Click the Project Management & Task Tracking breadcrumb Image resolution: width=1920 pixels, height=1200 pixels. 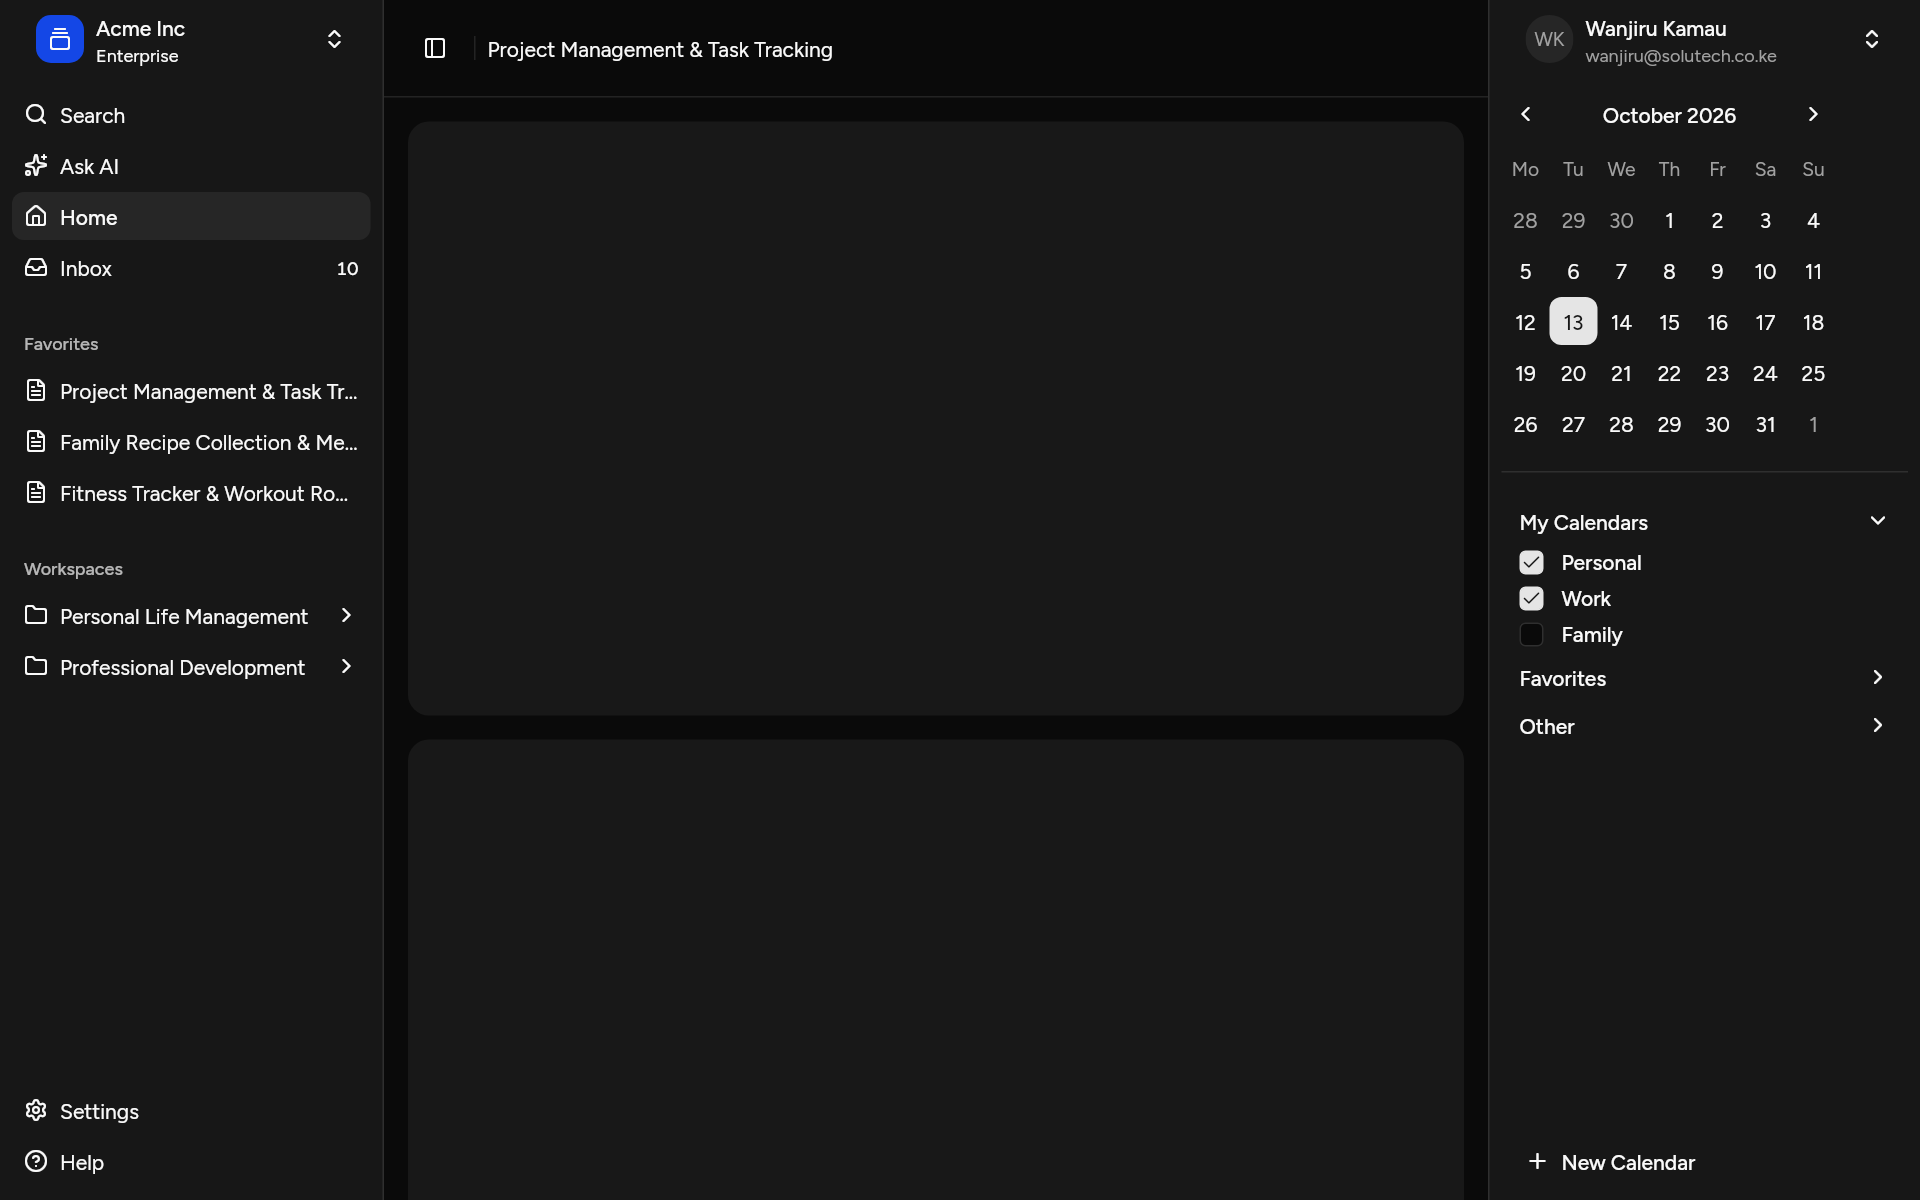coord(660,49)
